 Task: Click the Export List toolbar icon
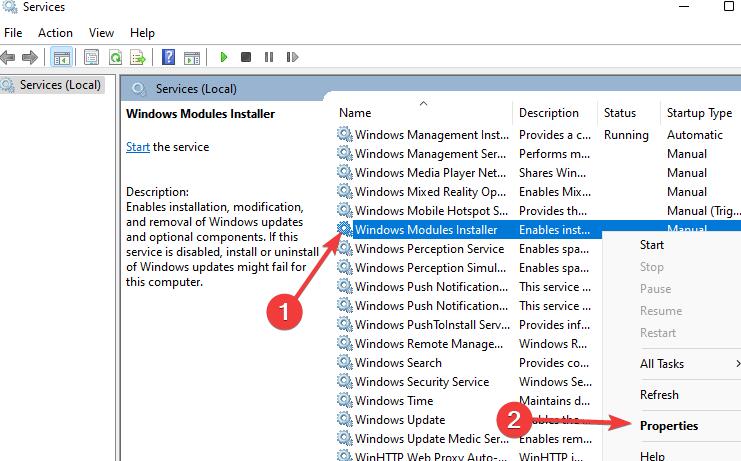138,58
